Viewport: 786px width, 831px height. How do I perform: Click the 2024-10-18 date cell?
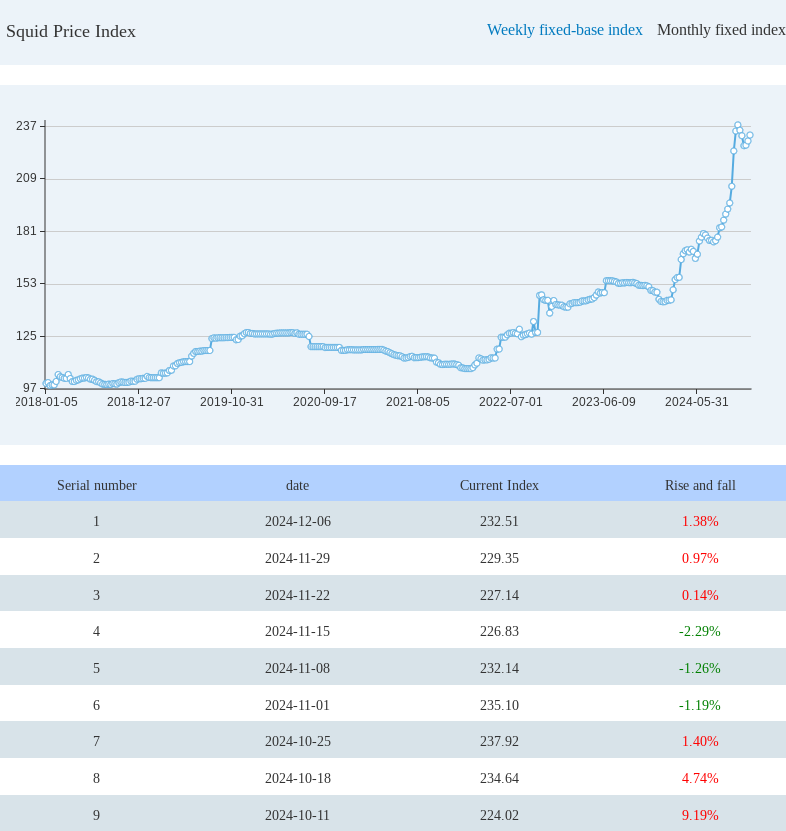tap(297, 778)
